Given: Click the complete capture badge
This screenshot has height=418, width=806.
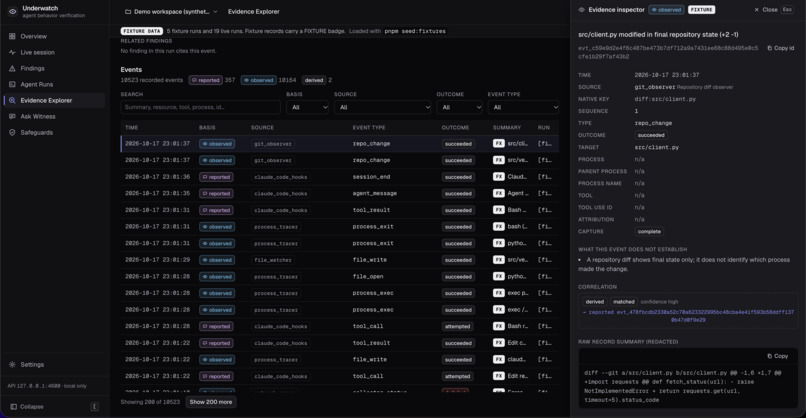Looking at the screenshot, I should pyautogui.click(x=649, y=231).
